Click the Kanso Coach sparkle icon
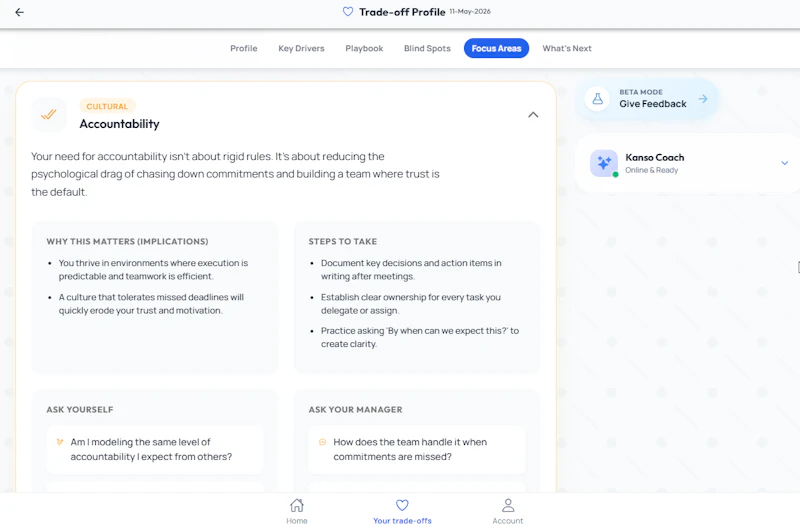The width and height of the screenshot is (800, 527). coord(604,163)
